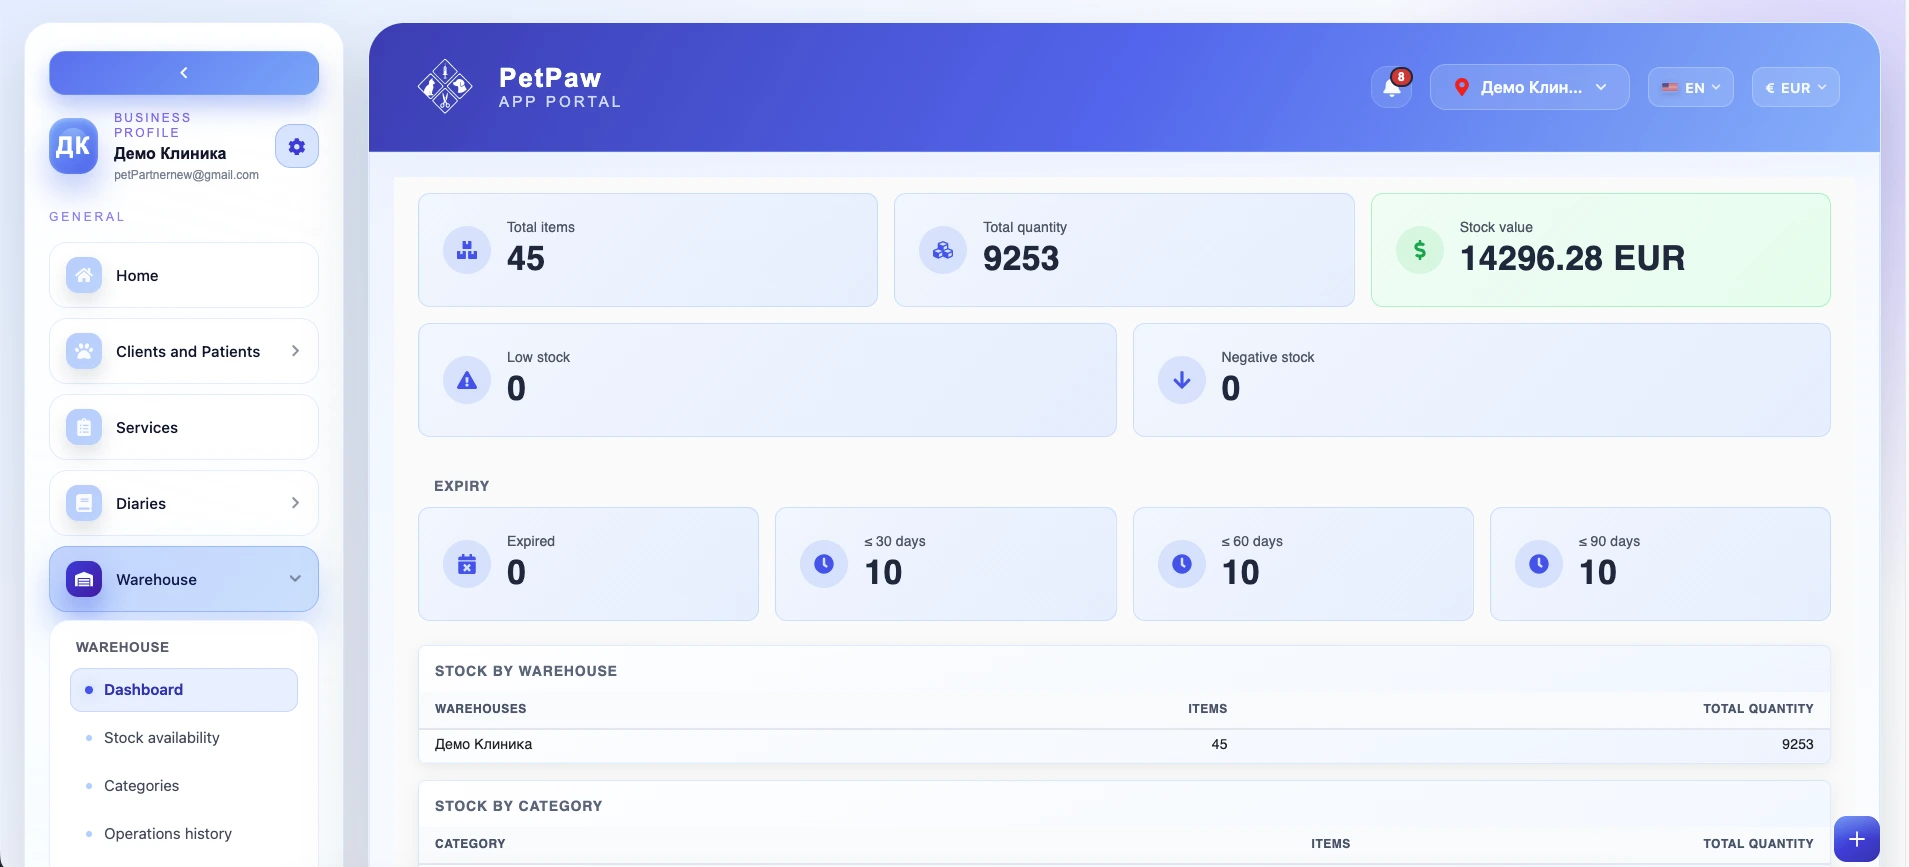Click the Total quantity 9253 value
The image size is (1909, 867).
(x=1021, y=258)
